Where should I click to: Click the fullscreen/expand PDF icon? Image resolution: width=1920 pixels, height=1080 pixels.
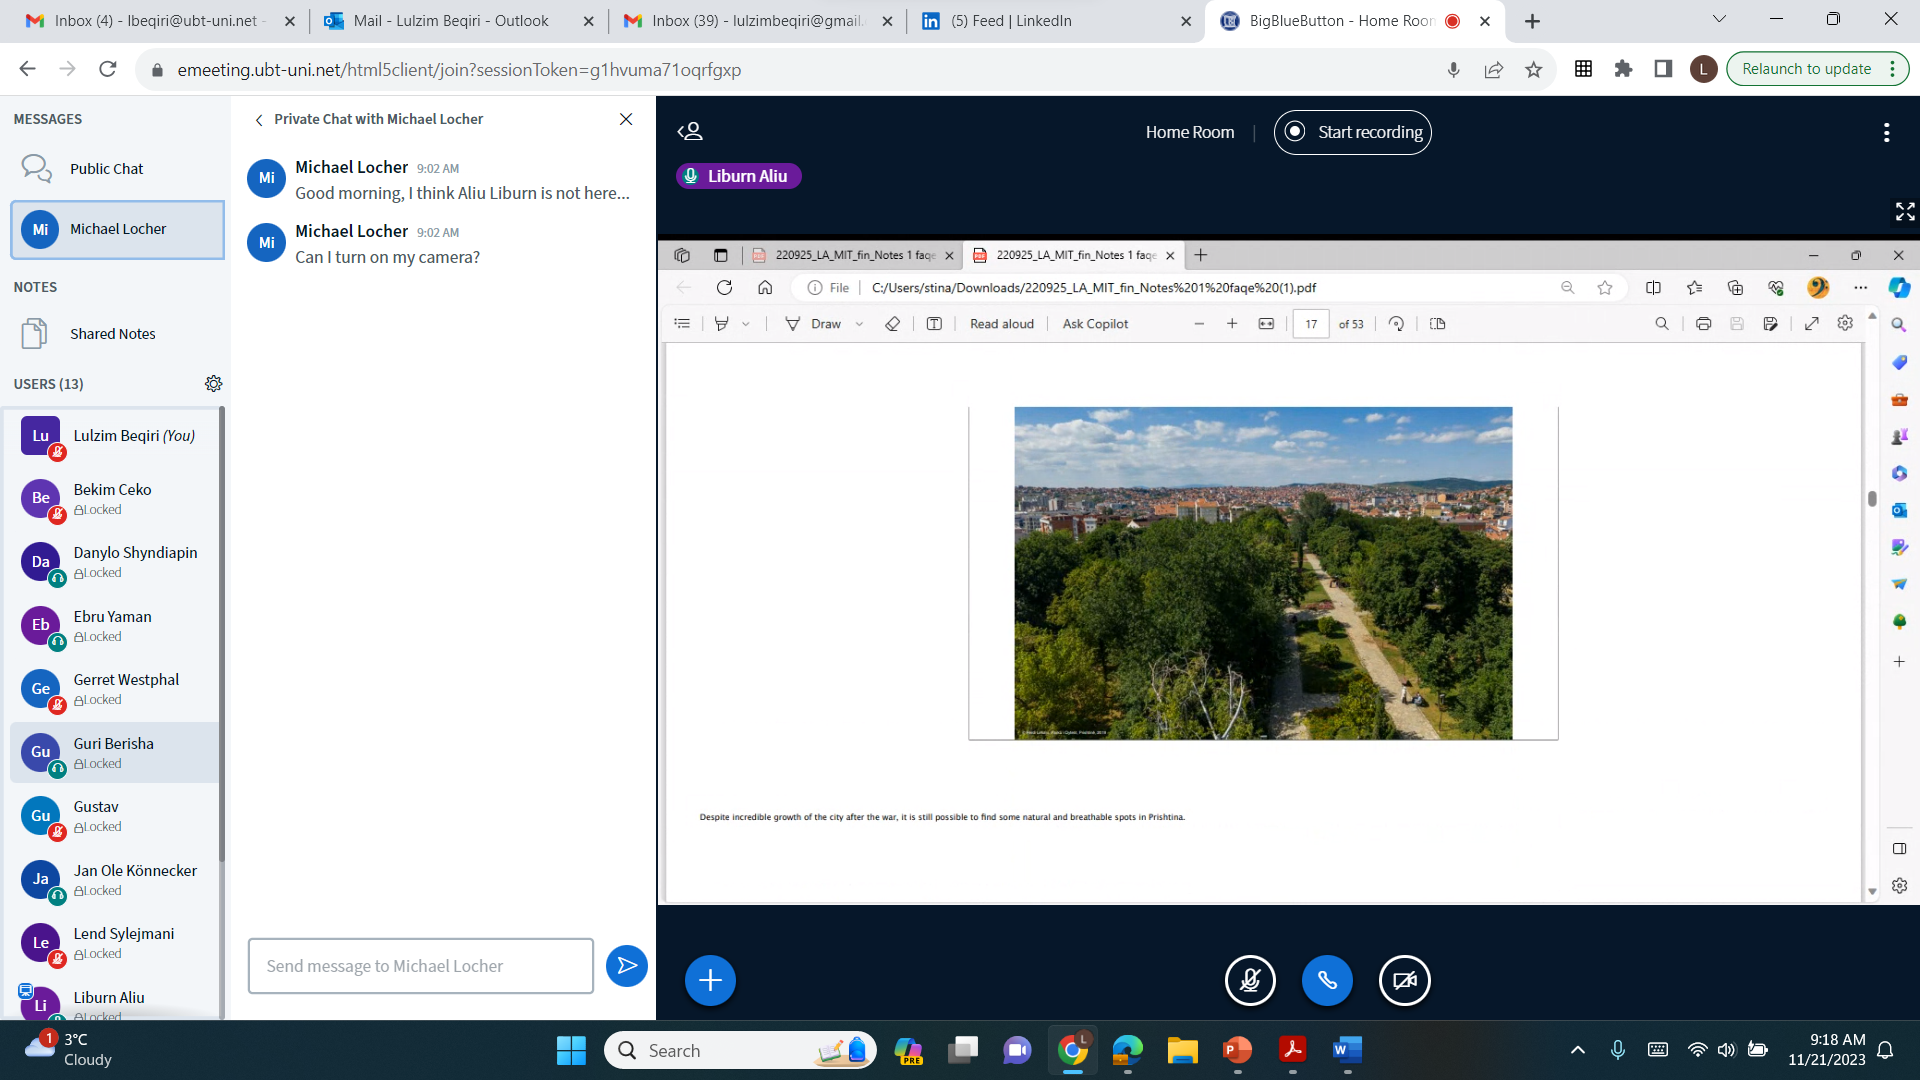(x=1811, y=324)
